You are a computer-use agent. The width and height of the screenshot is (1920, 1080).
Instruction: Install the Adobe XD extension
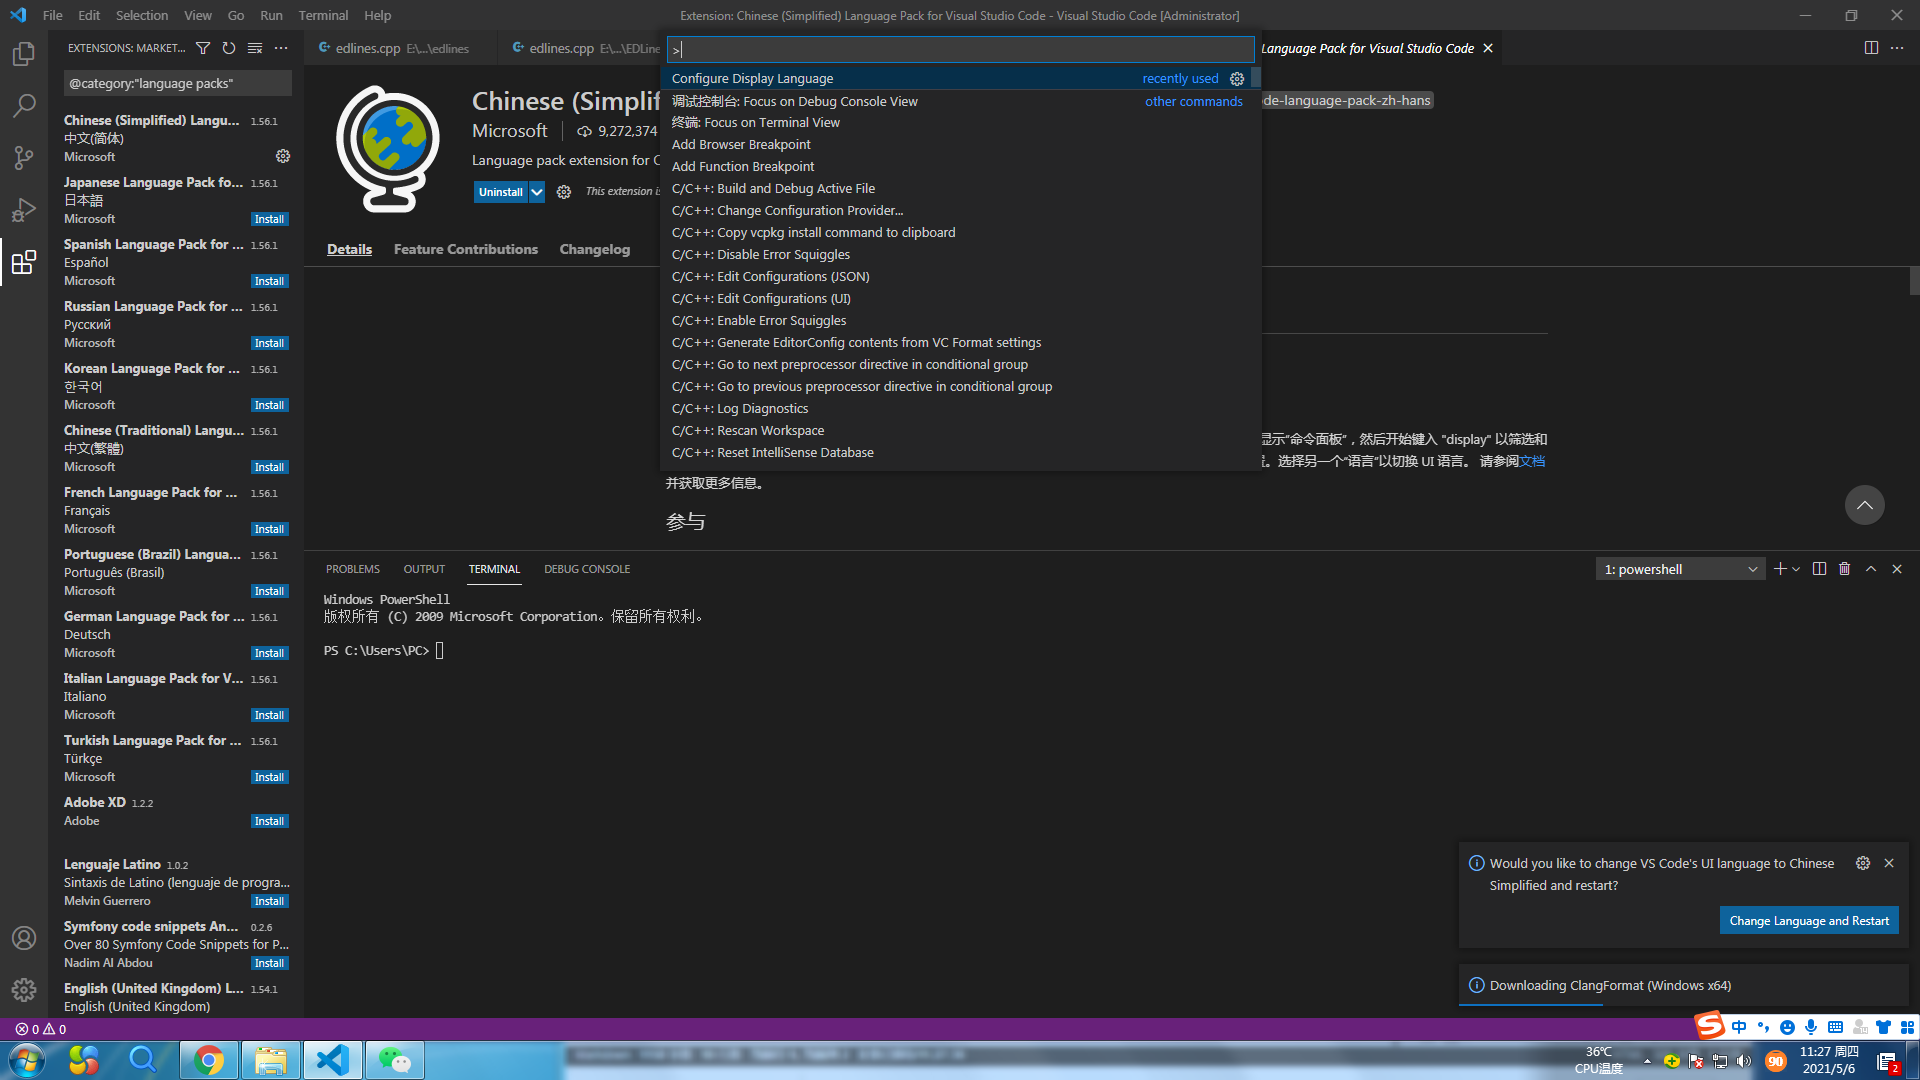click(x=269, y=821)
